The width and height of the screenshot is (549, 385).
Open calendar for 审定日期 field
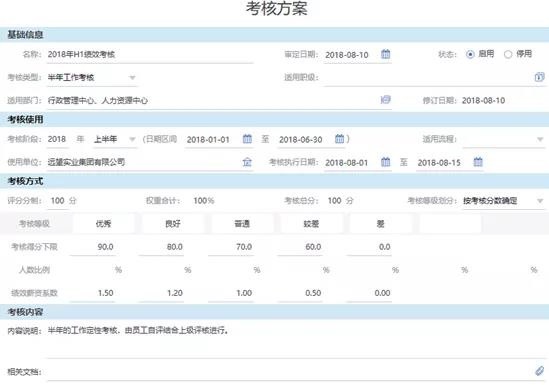click(x=385, y=54)
